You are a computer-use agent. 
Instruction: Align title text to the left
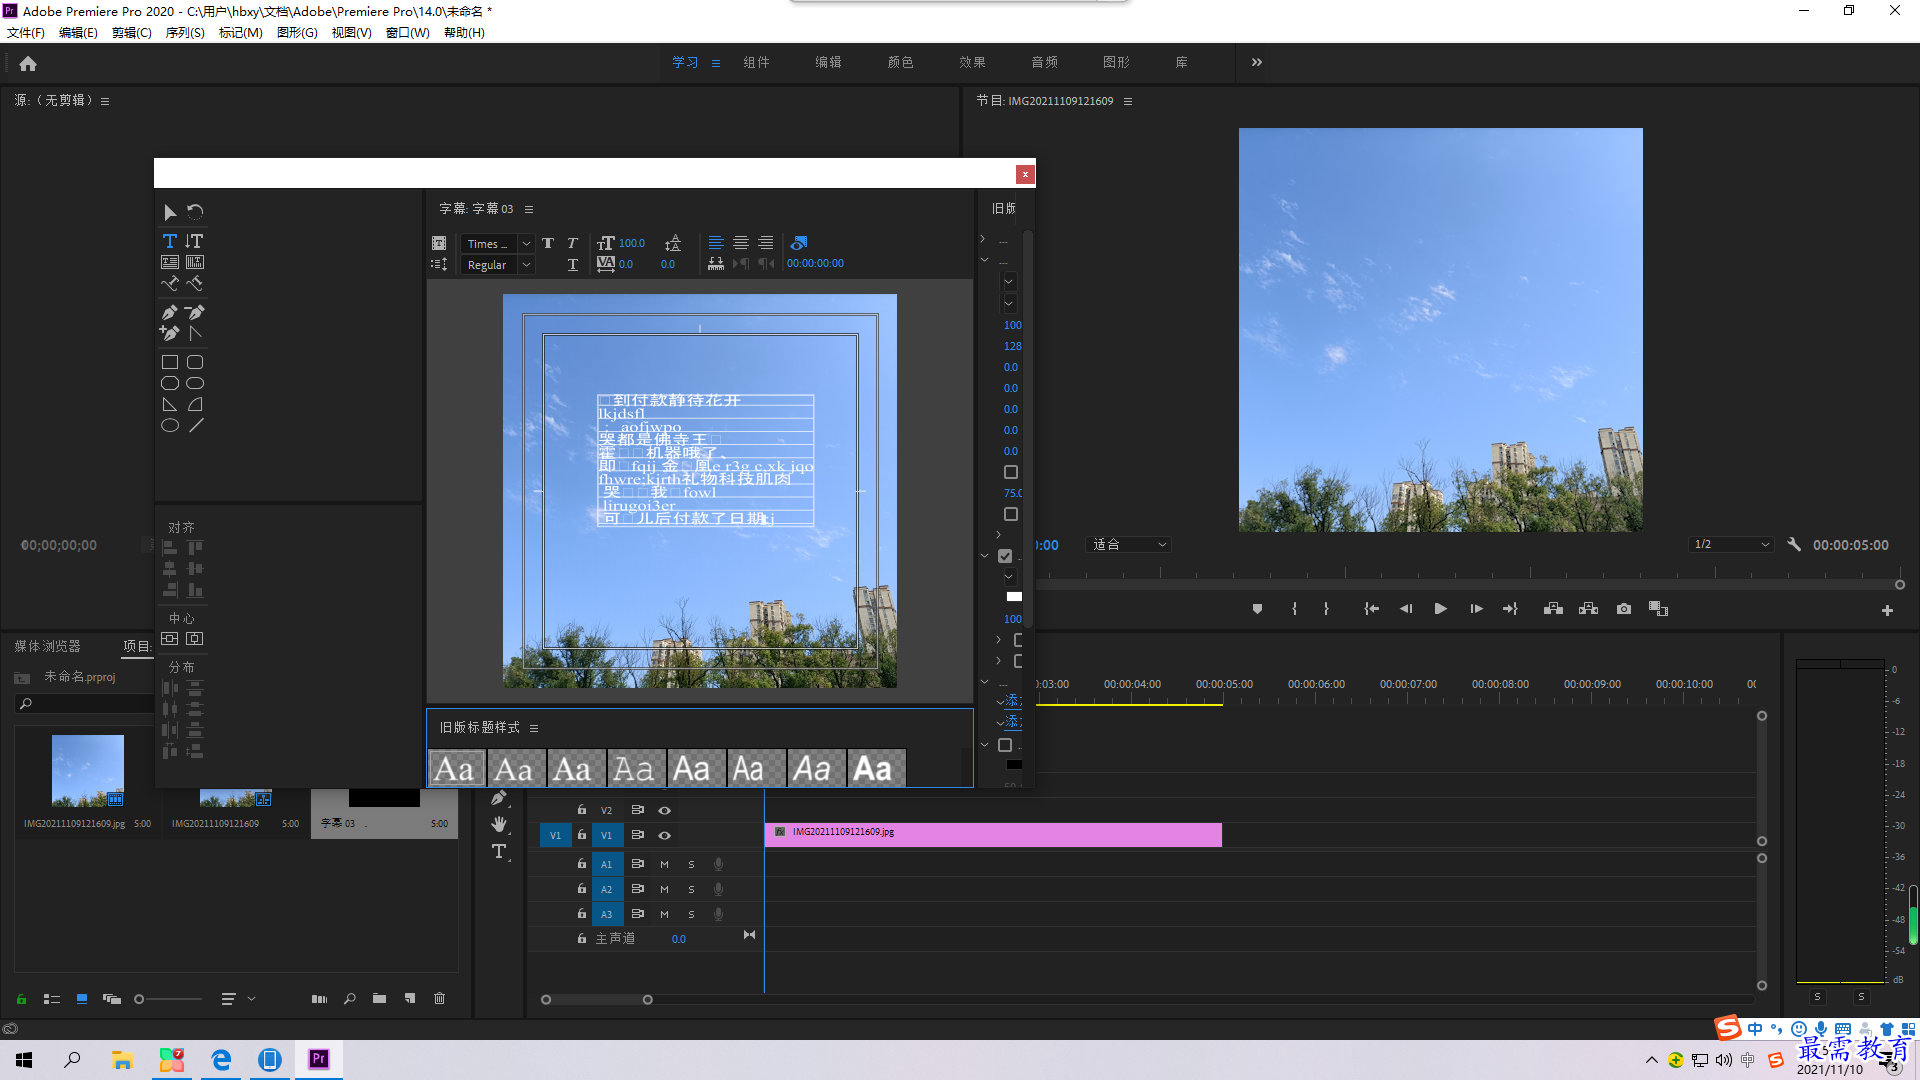(716, 243)
